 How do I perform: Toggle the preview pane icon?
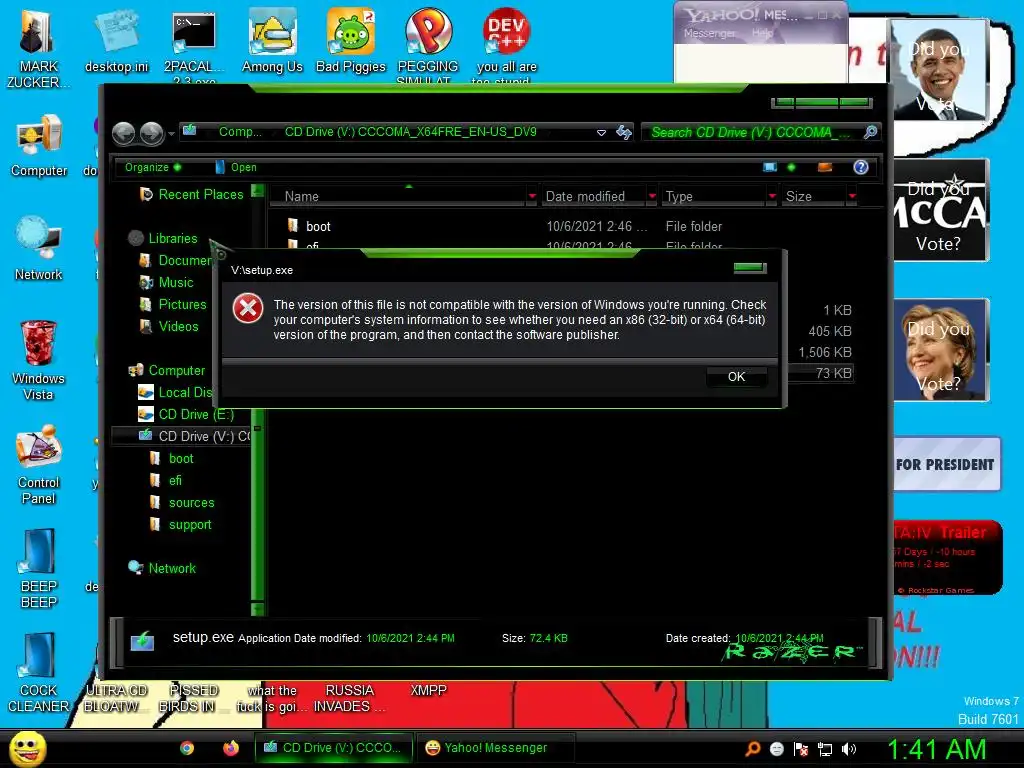coord(825,167)
